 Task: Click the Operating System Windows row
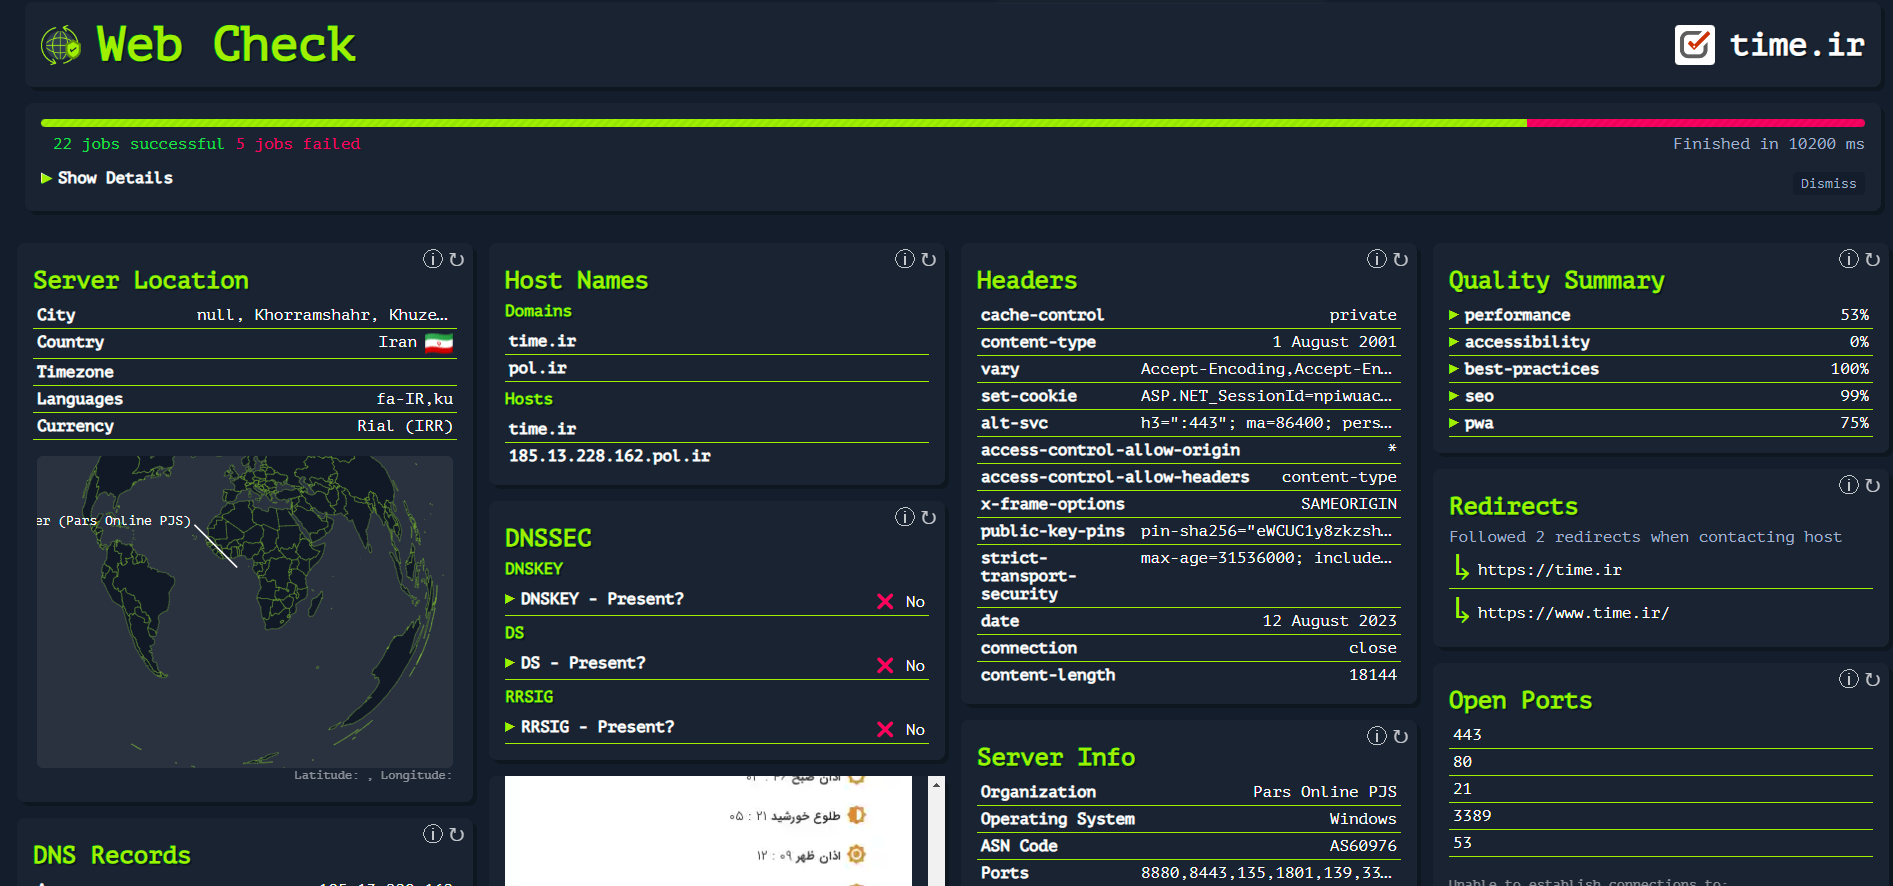1189,819
